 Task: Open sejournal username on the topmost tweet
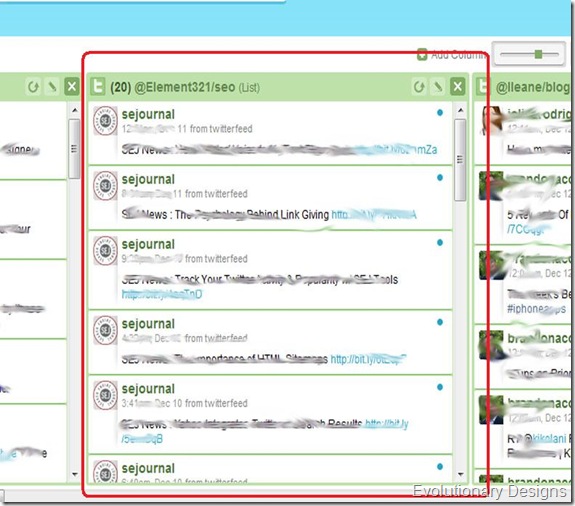tap(148, 114)
